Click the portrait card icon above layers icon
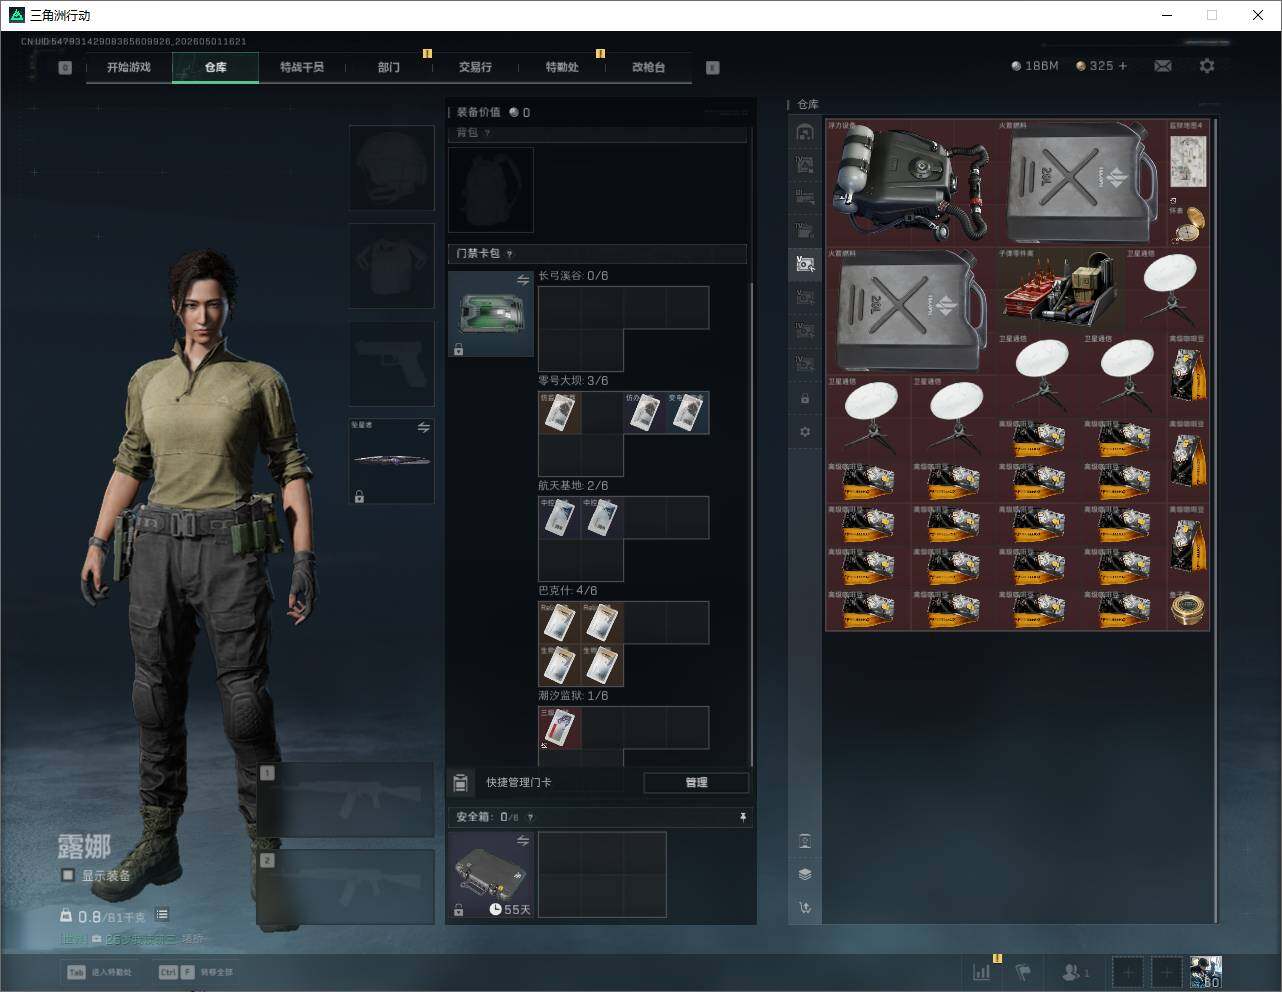This screenshot has height=992, width=1282. (805, 841)
